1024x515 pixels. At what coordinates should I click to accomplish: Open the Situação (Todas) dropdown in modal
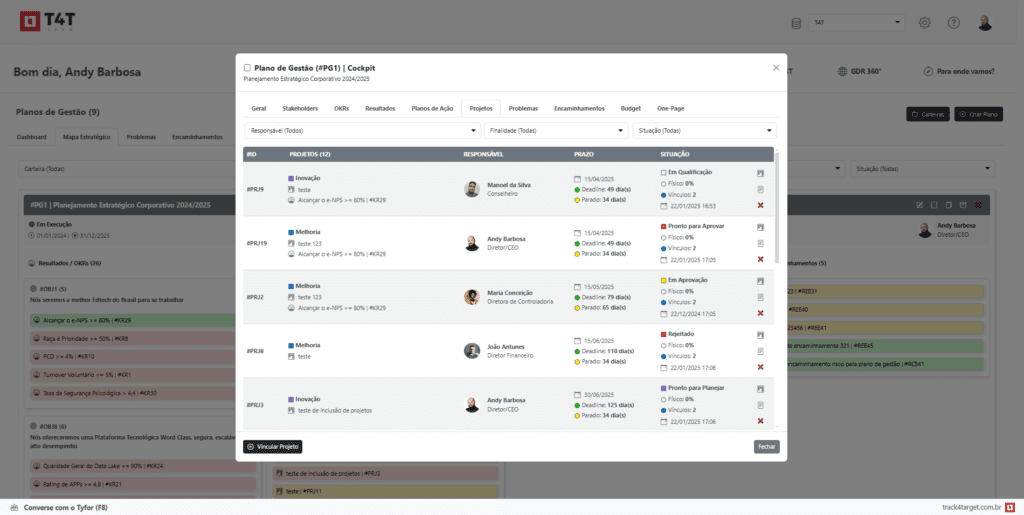[704, 131]
